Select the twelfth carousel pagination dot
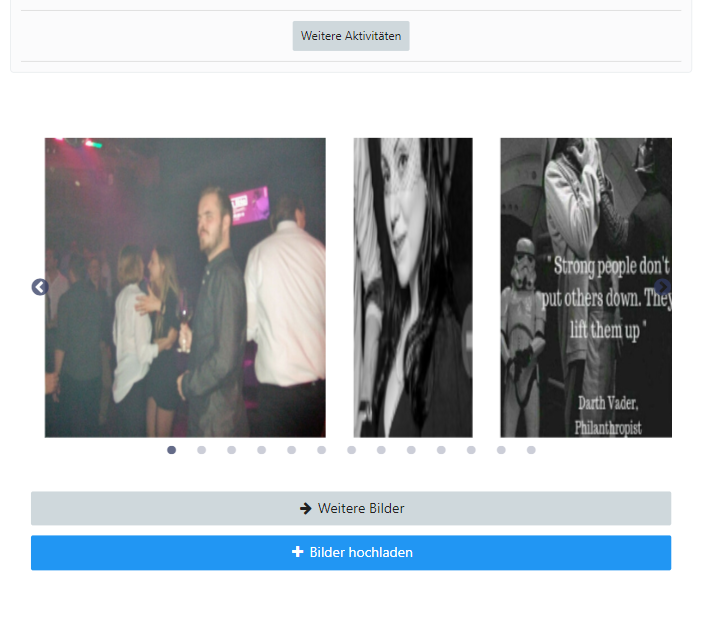Image resolution: width=703 pixels, height=617 pixels. pos(501,450)
